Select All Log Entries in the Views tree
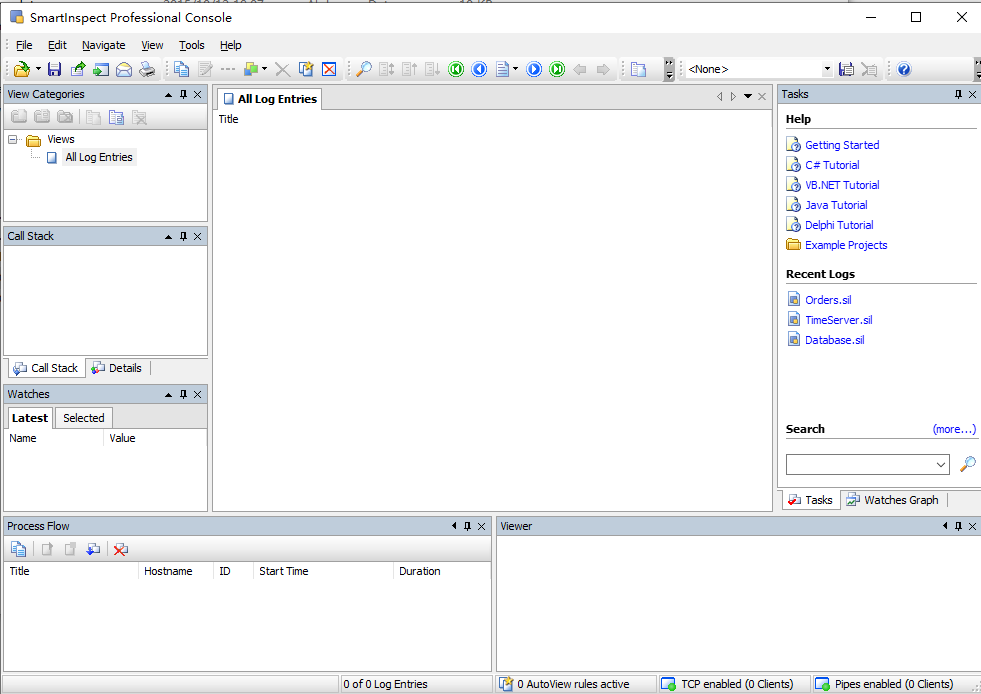The image size is (981, 694). 99,157
